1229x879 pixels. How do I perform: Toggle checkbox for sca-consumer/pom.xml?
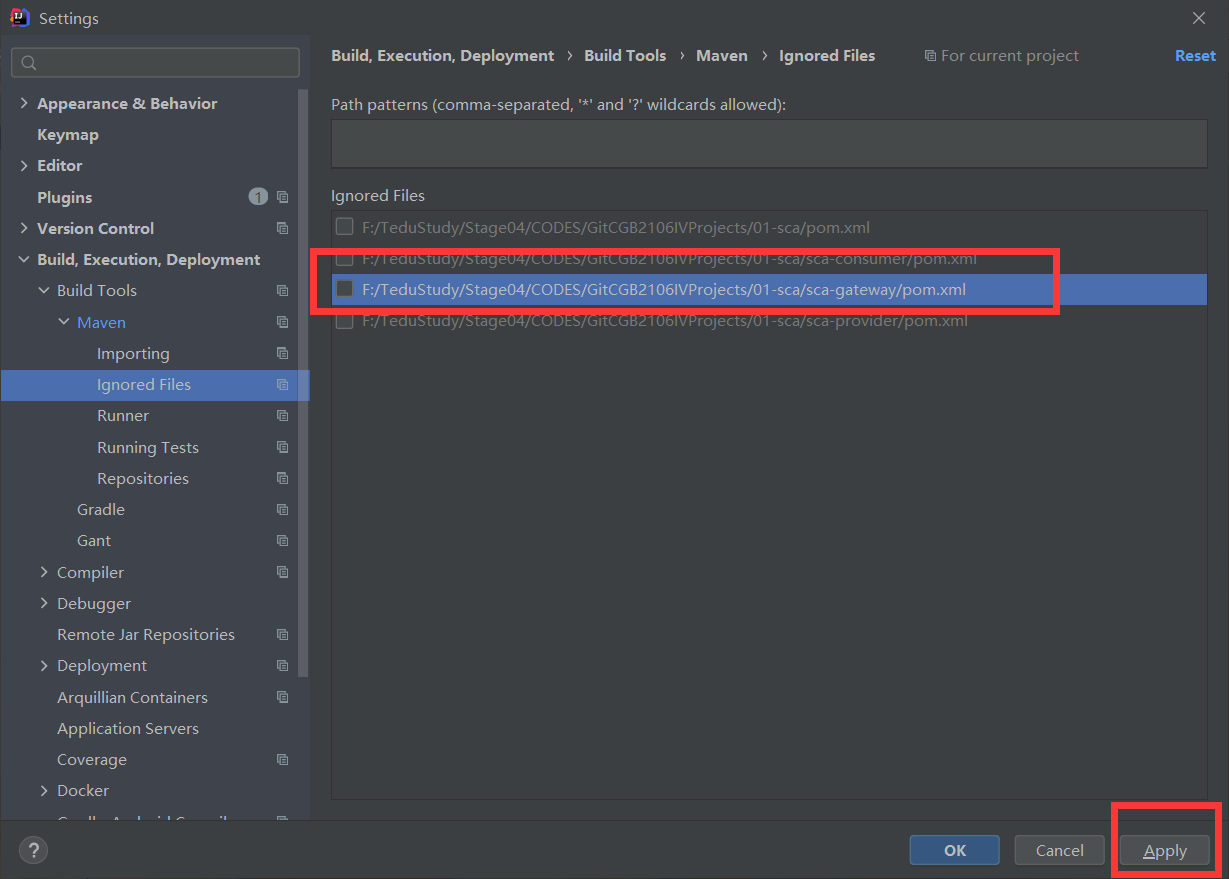click(x=344, y=258)
